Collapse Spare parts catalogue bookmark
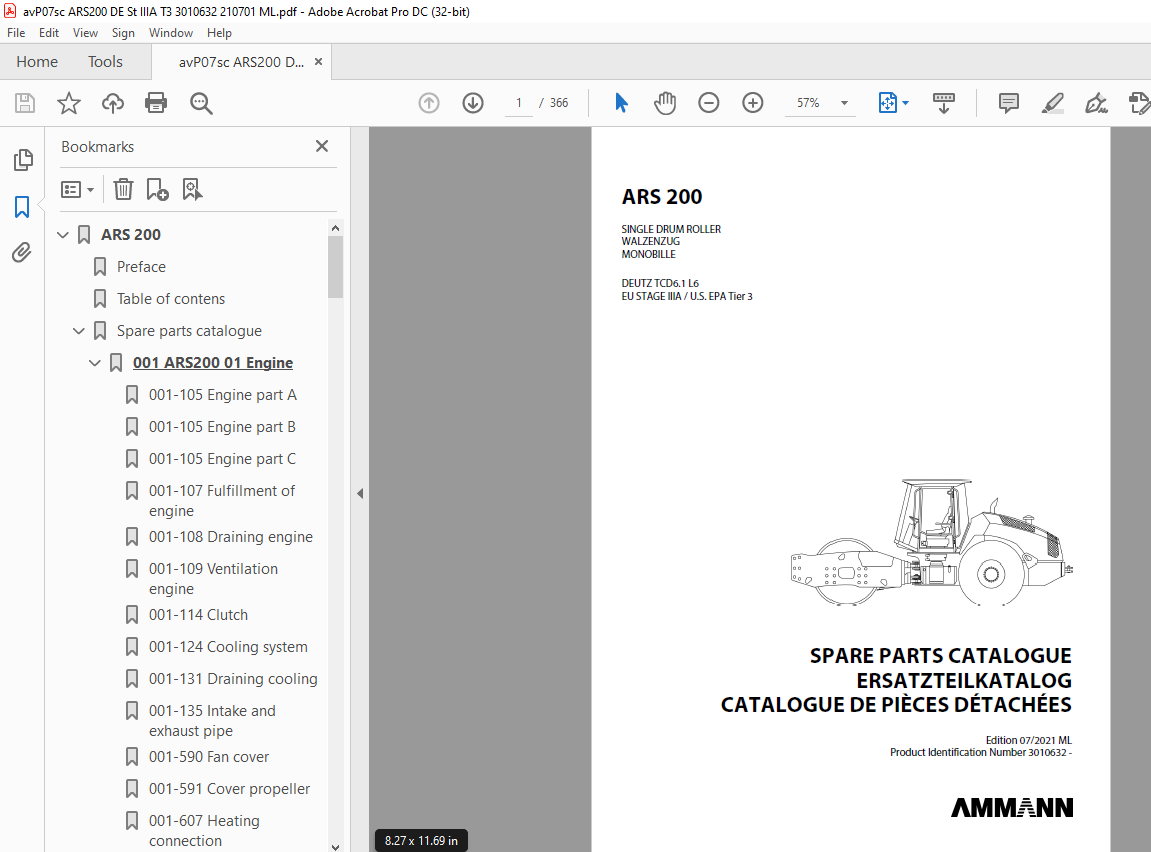The width and height of the screenshot is (1151, 852). [79, 331]
